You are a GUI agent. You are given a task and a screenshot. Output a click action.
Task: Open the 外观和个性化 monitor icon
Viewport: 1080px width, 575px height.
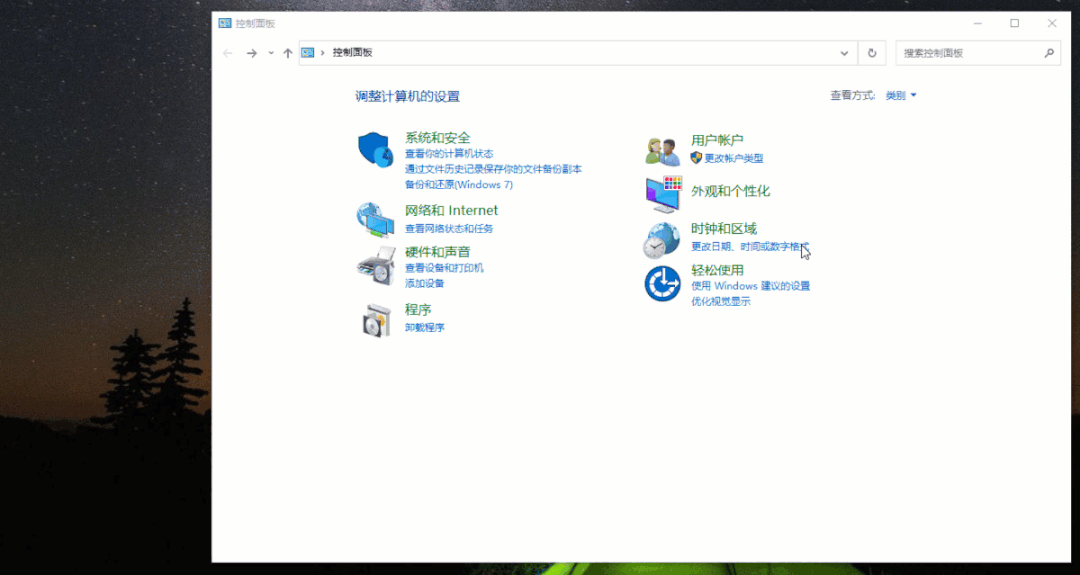(x=663, y=194)
